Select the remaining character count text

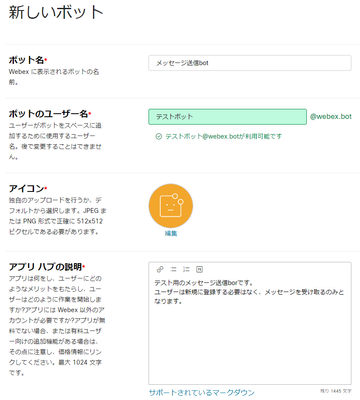[x=336, y=391]
